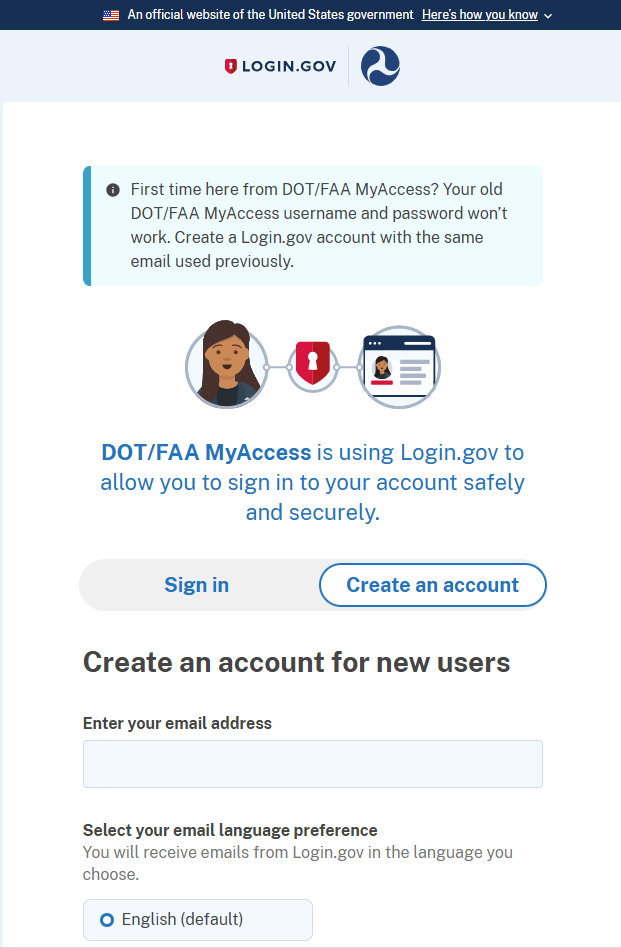Click the DOT/FAA MyAccess blue heading
Image resolution: width=621 pixels, height=948 pixels.
tap(205, 452)
